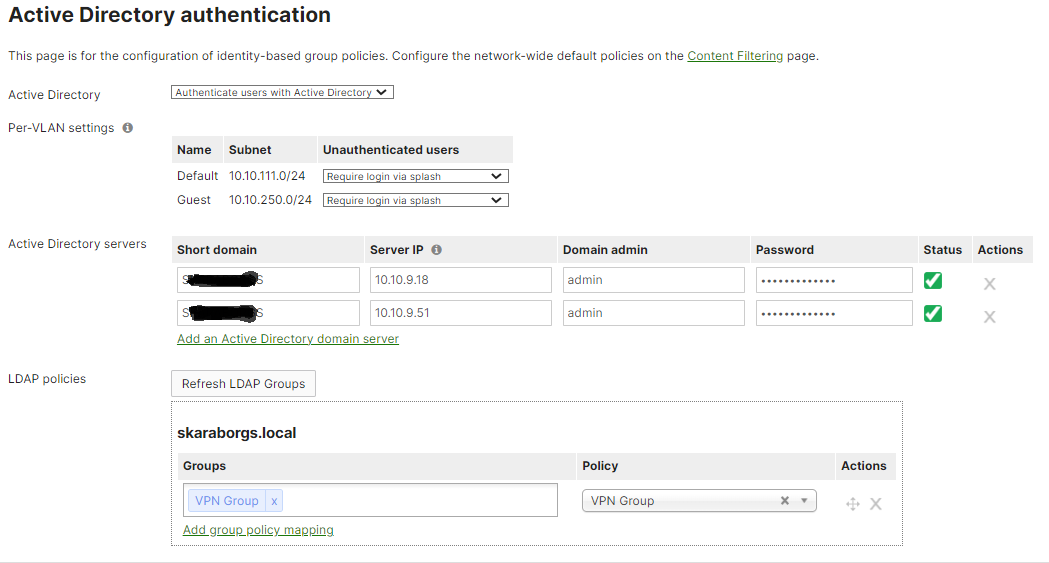Open the Content Filtering page link
This screenshot has height=563, width=1049.
pyautogui.click(x=735, y=56)
